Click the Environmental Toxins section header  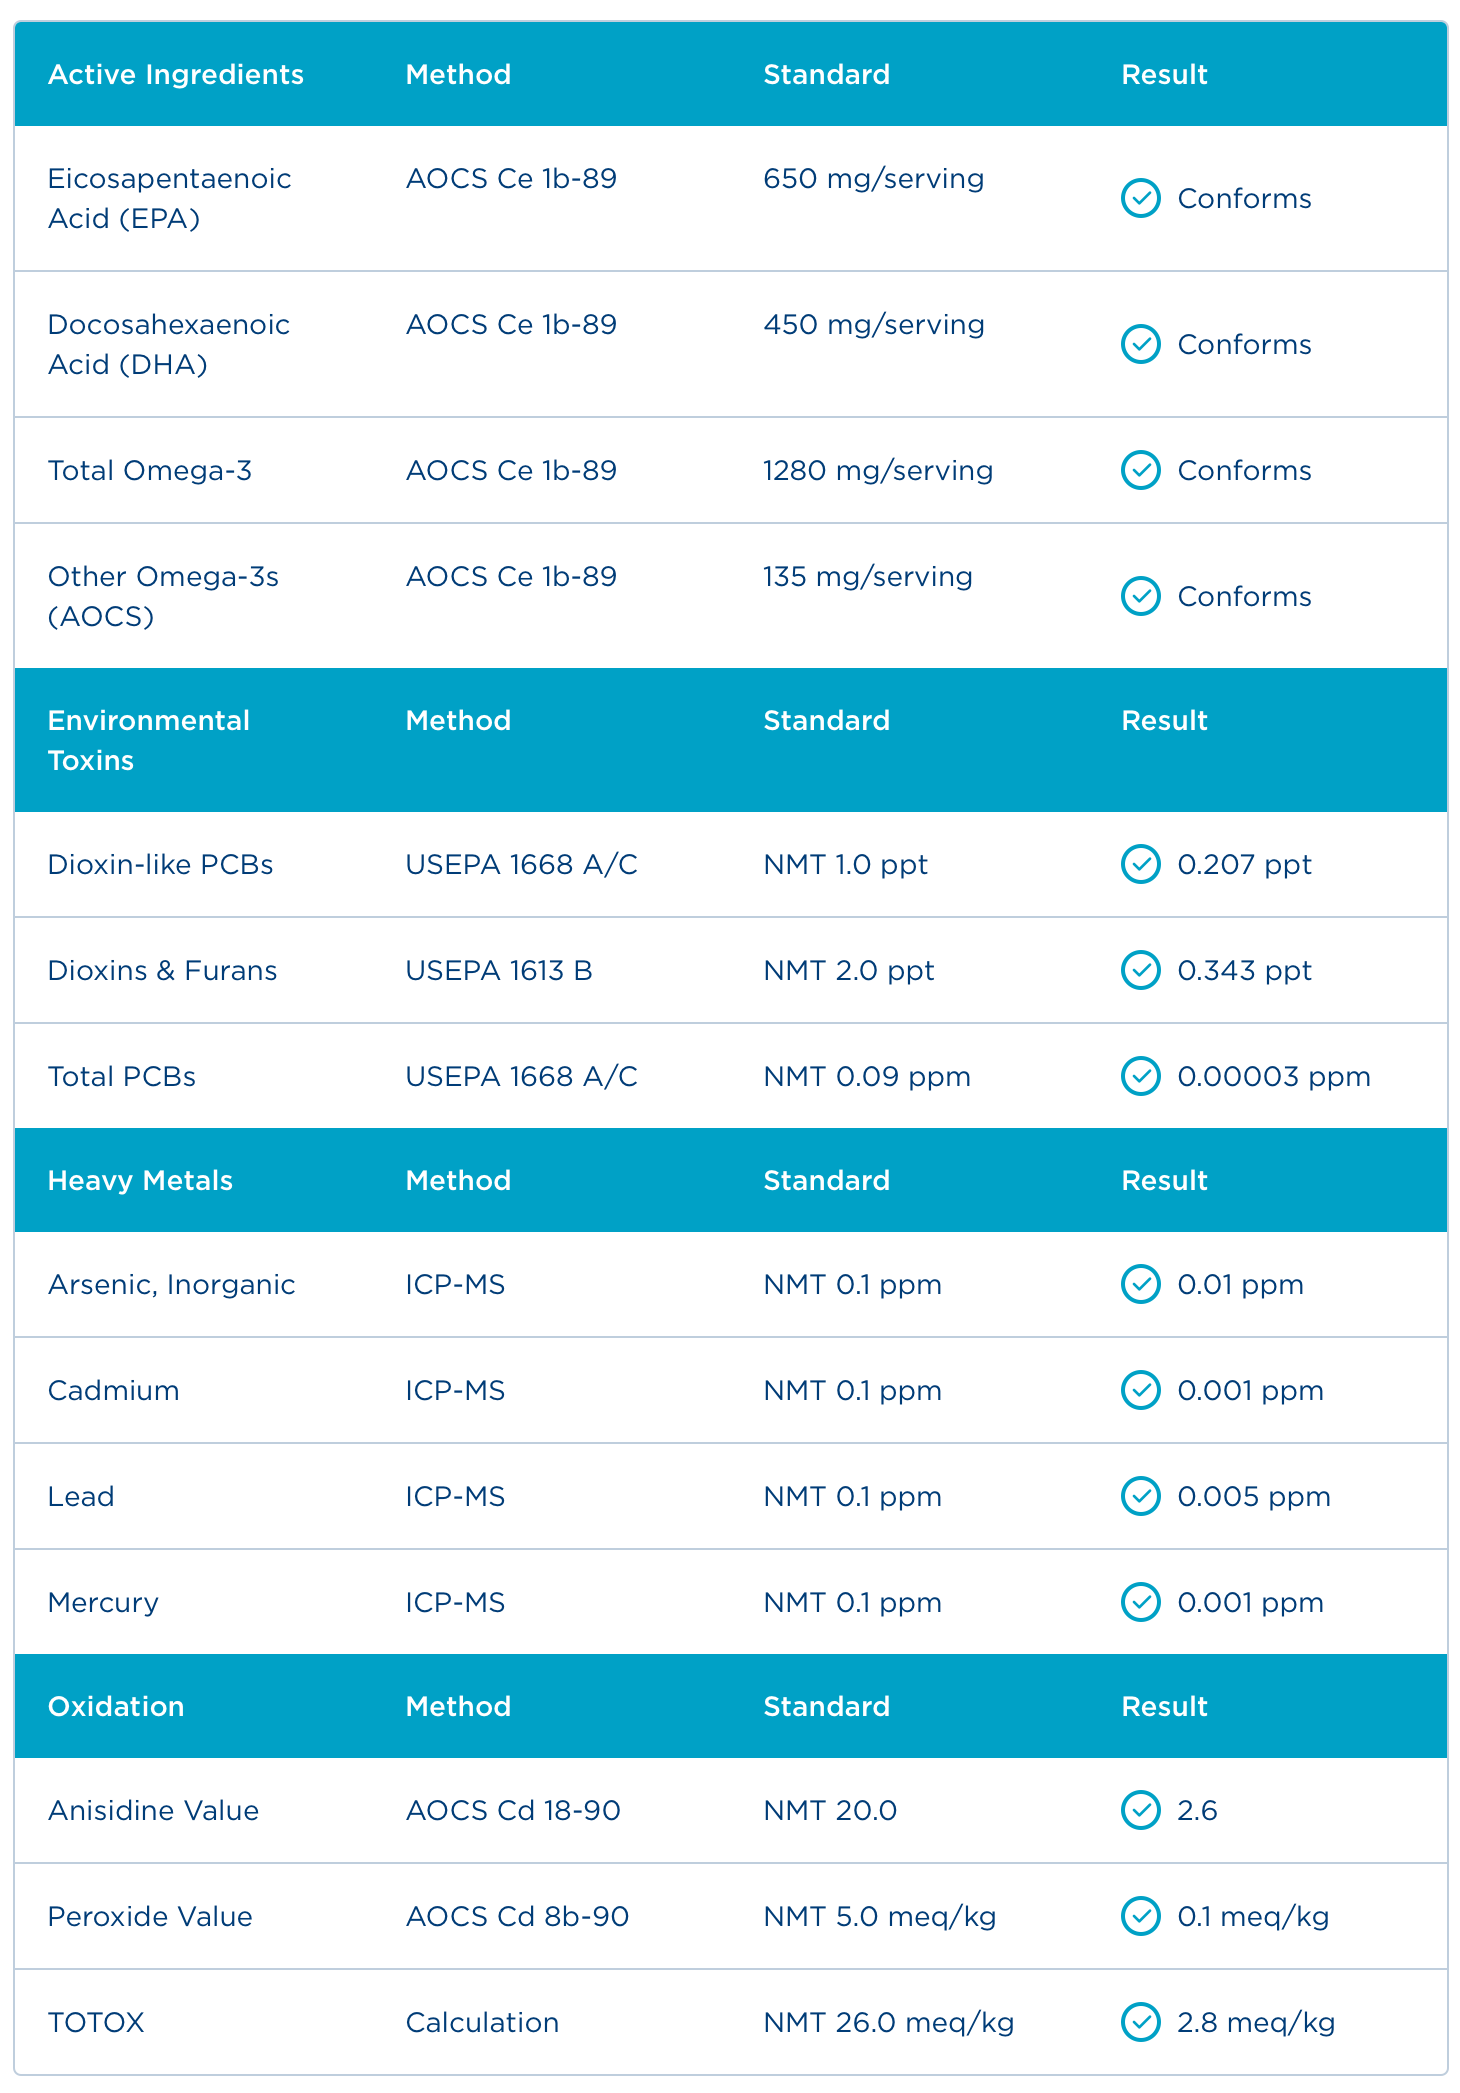148,740
